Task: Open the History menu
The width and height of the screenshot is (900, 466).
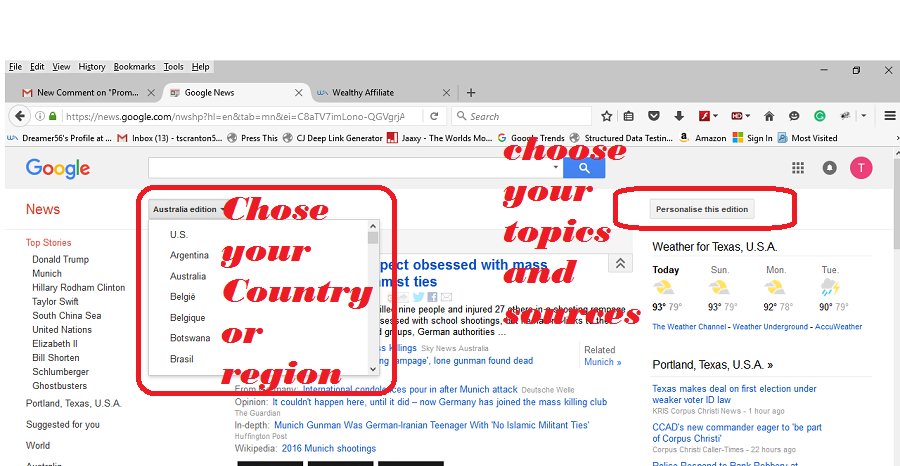Action: click(x=92, y=67)
